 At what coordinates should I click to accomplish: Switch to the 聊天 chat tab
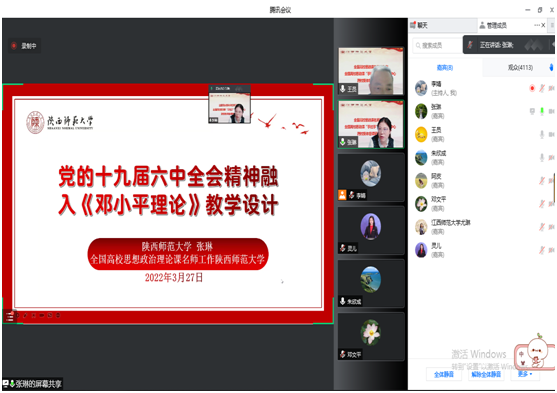(442, 25)
